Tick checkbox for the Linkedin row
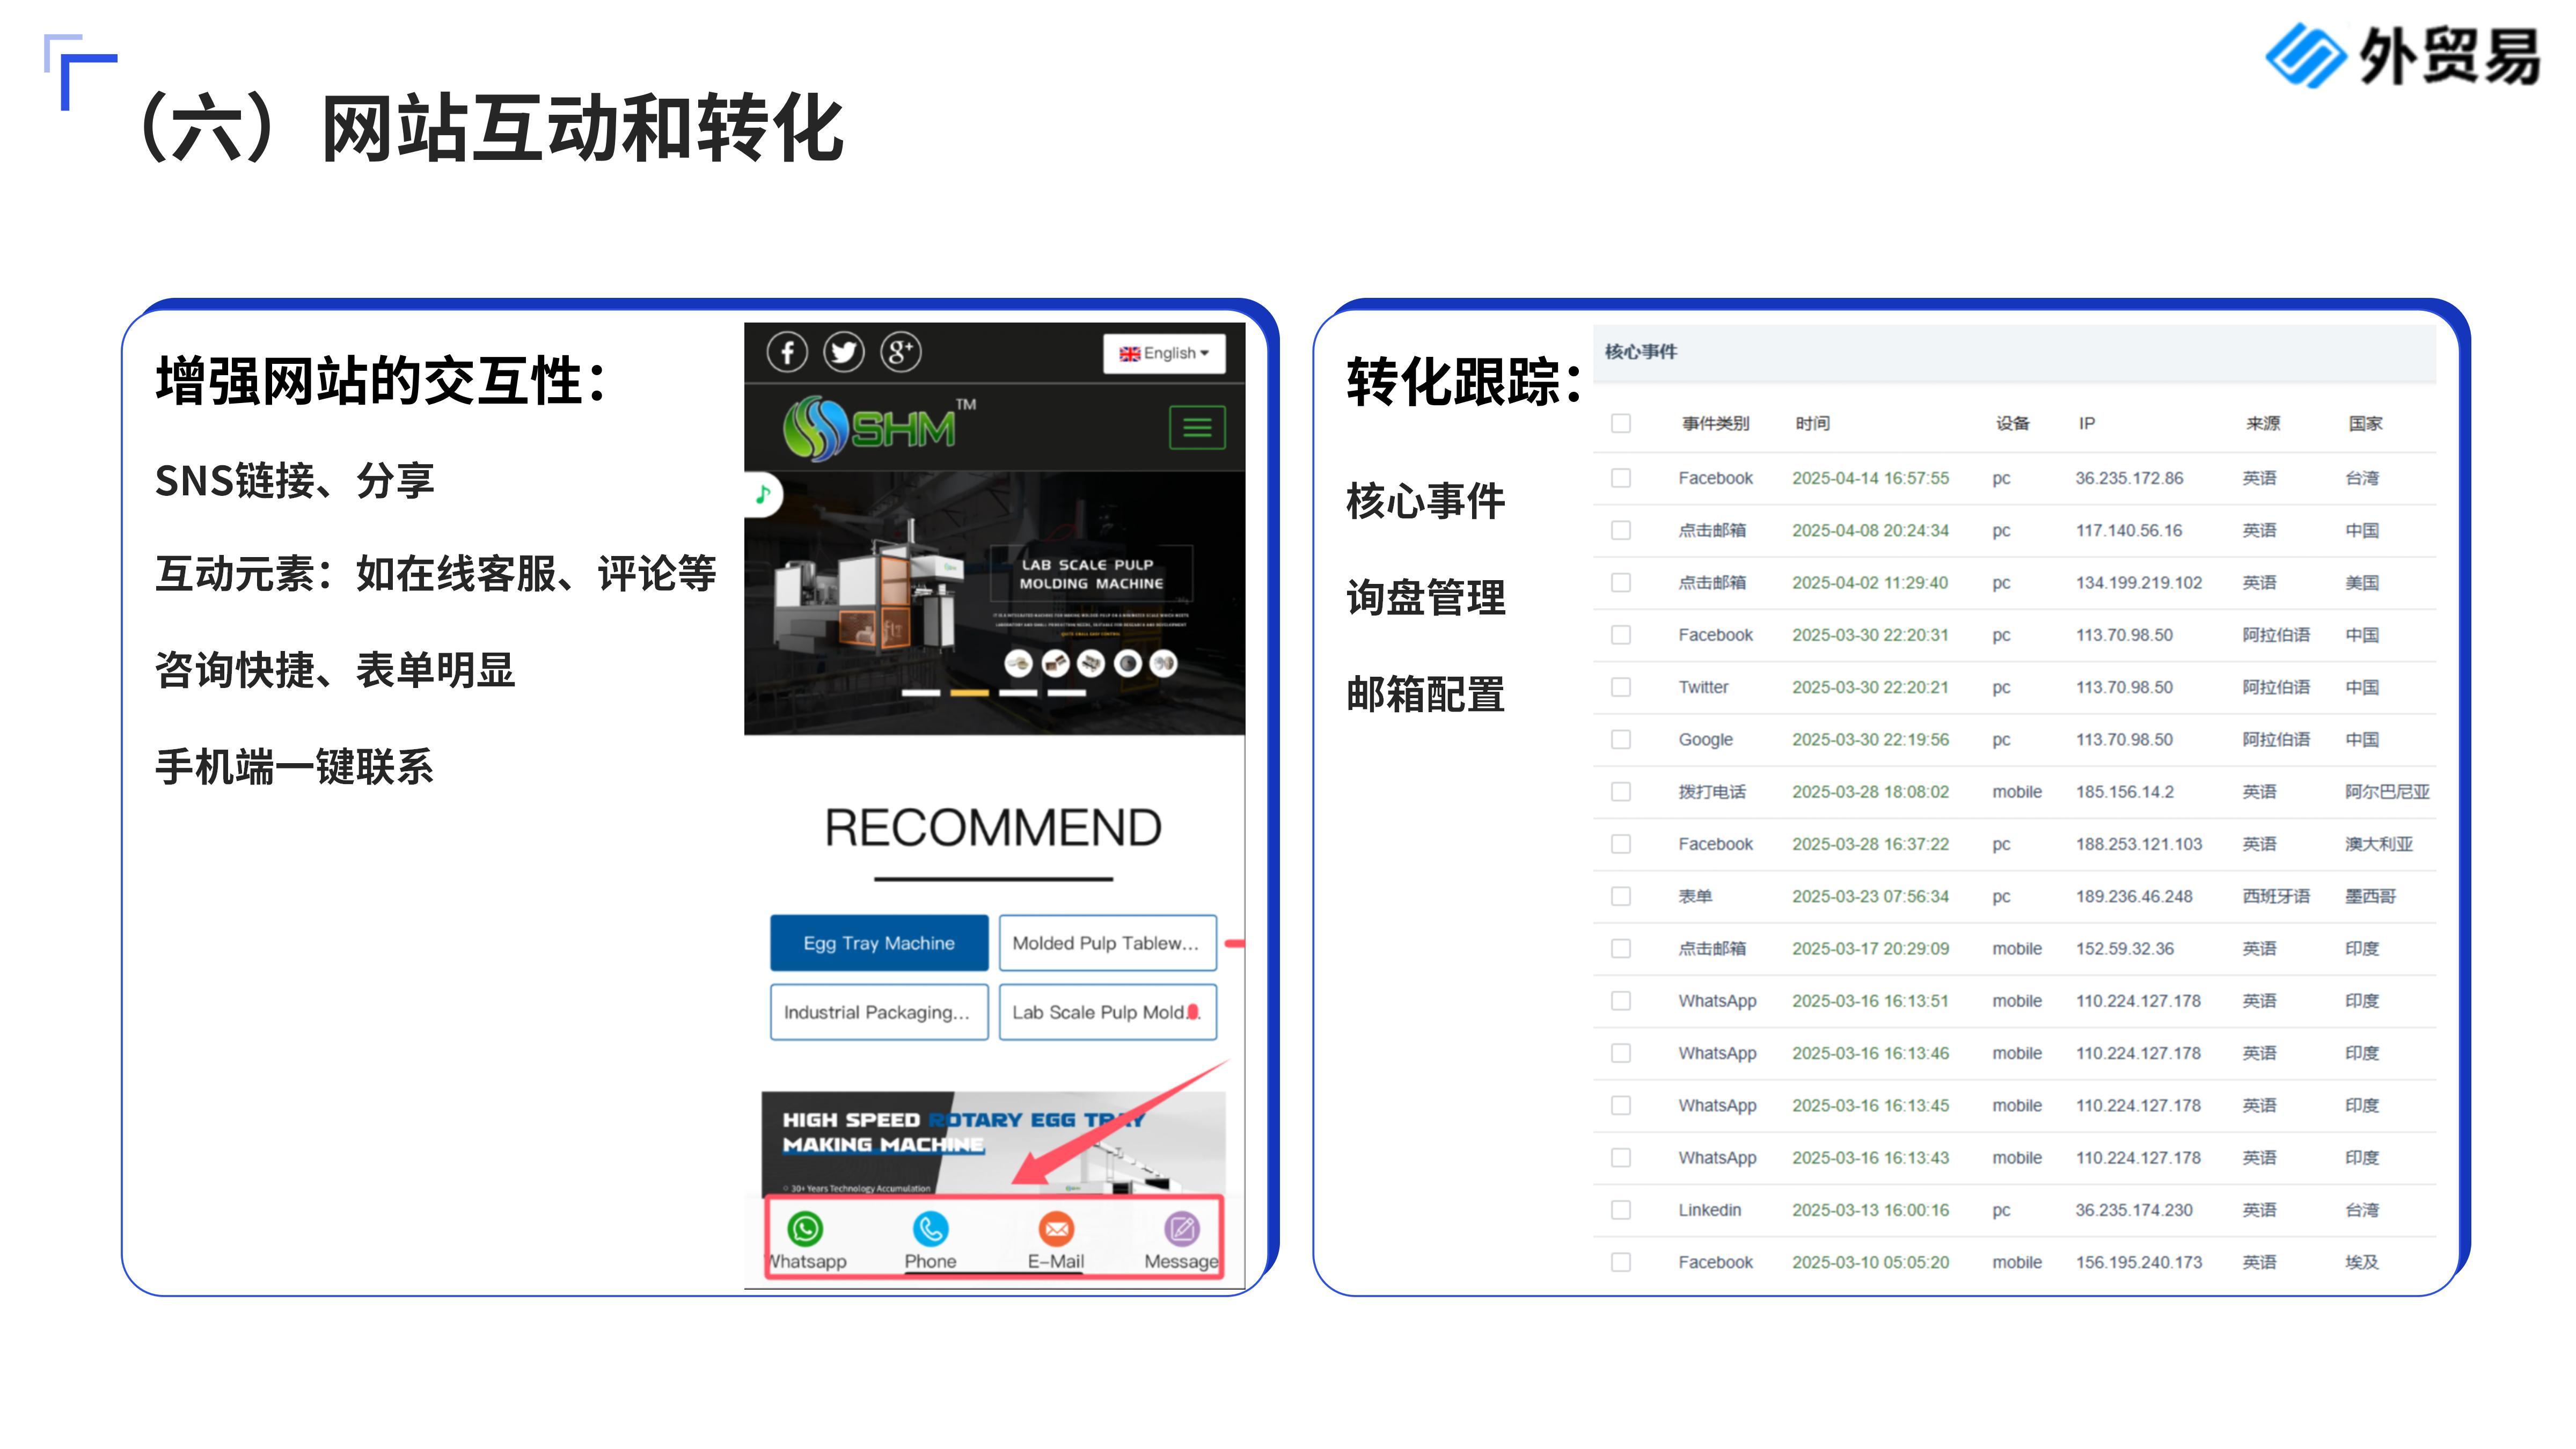Viewport: 2576px width, 1449px height. [1621, 1210]
